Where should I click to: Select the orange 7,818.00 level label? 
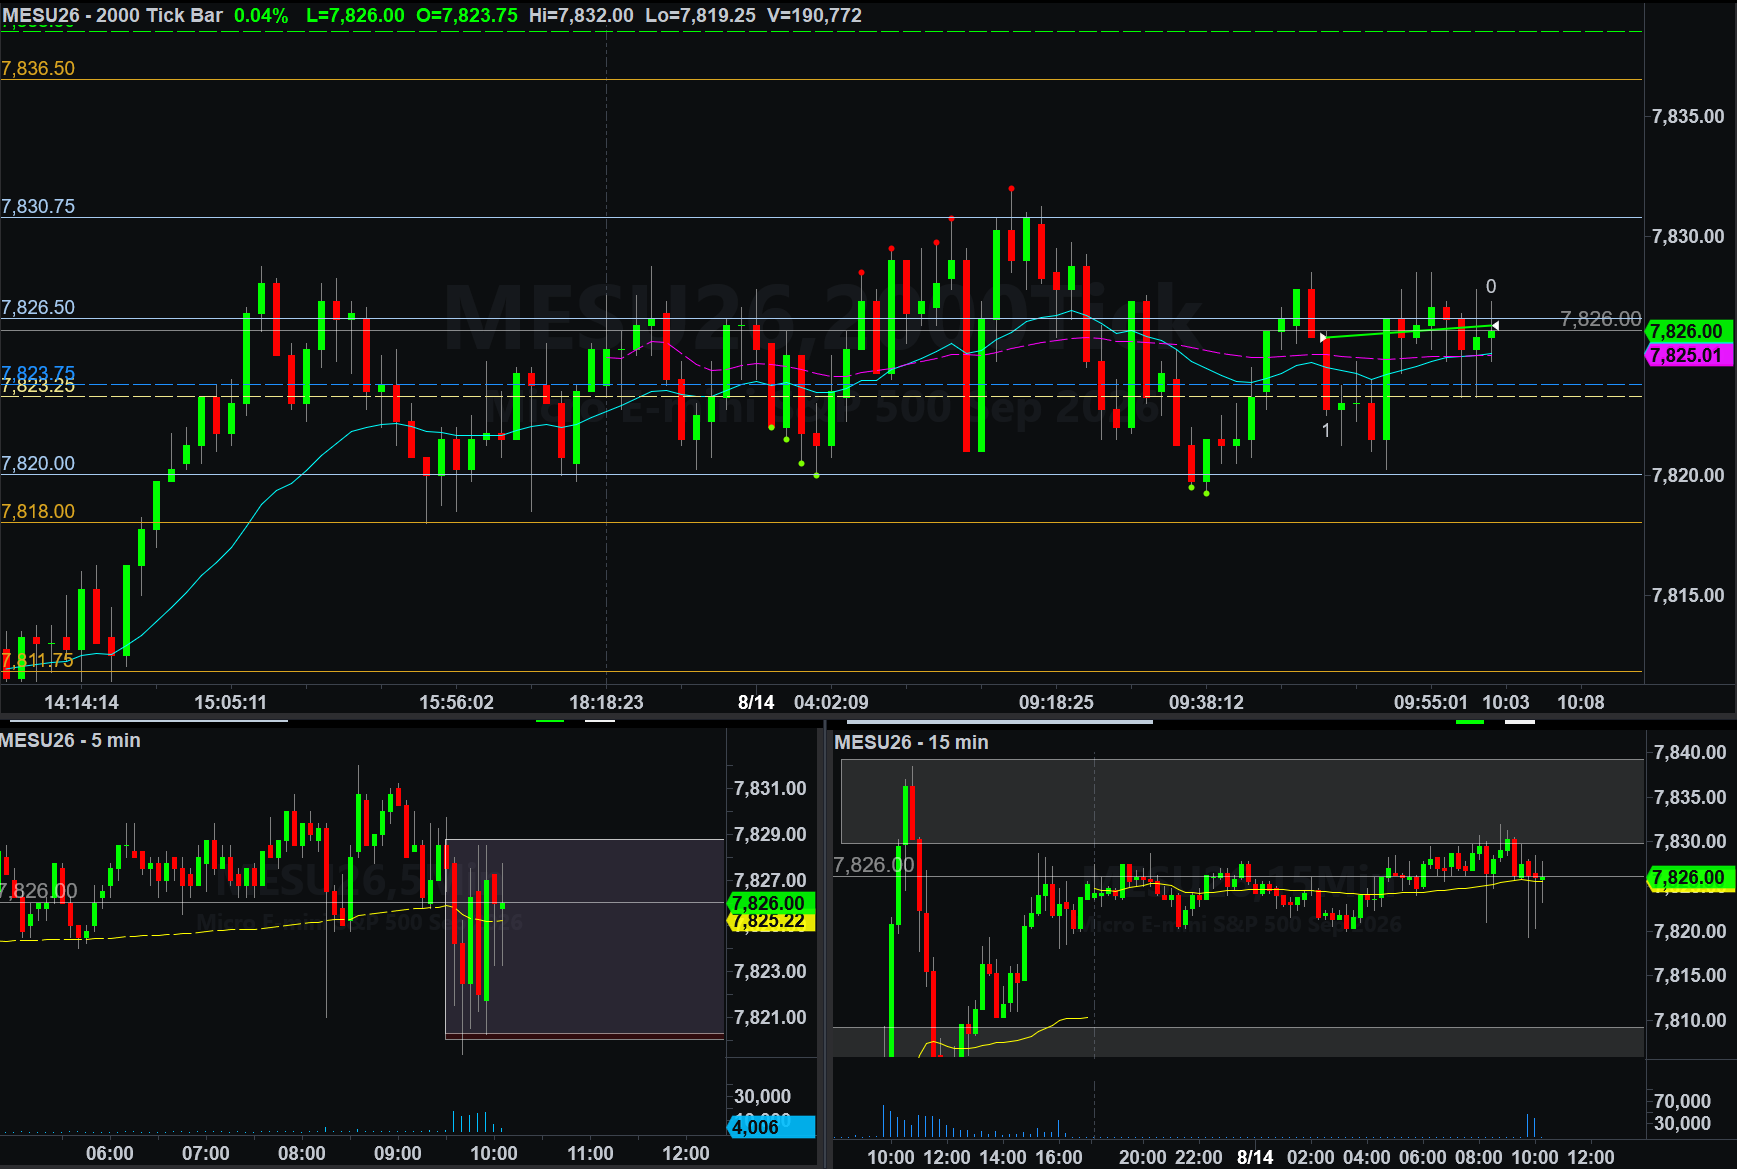(38, 511)
